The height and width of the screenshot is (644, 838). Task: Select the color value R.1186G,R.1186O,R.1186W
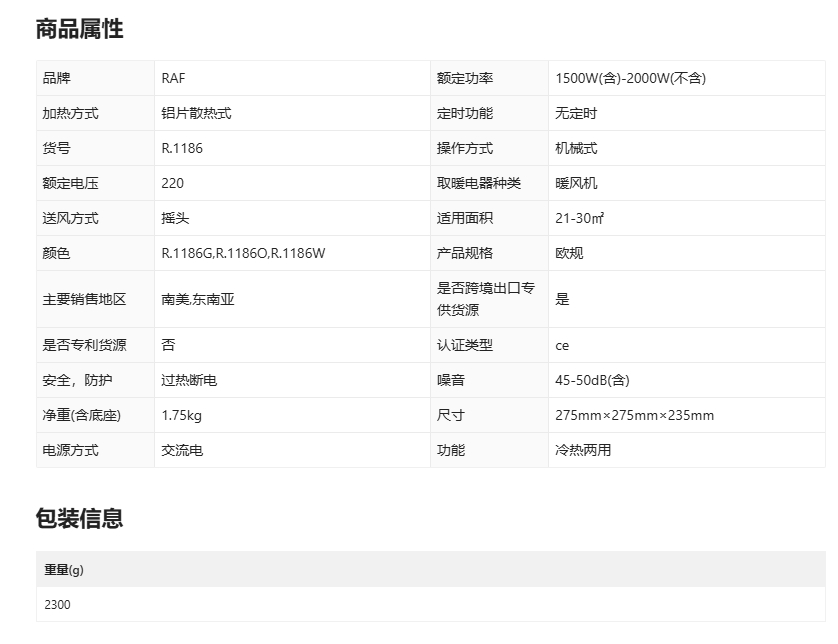(243, 253)
